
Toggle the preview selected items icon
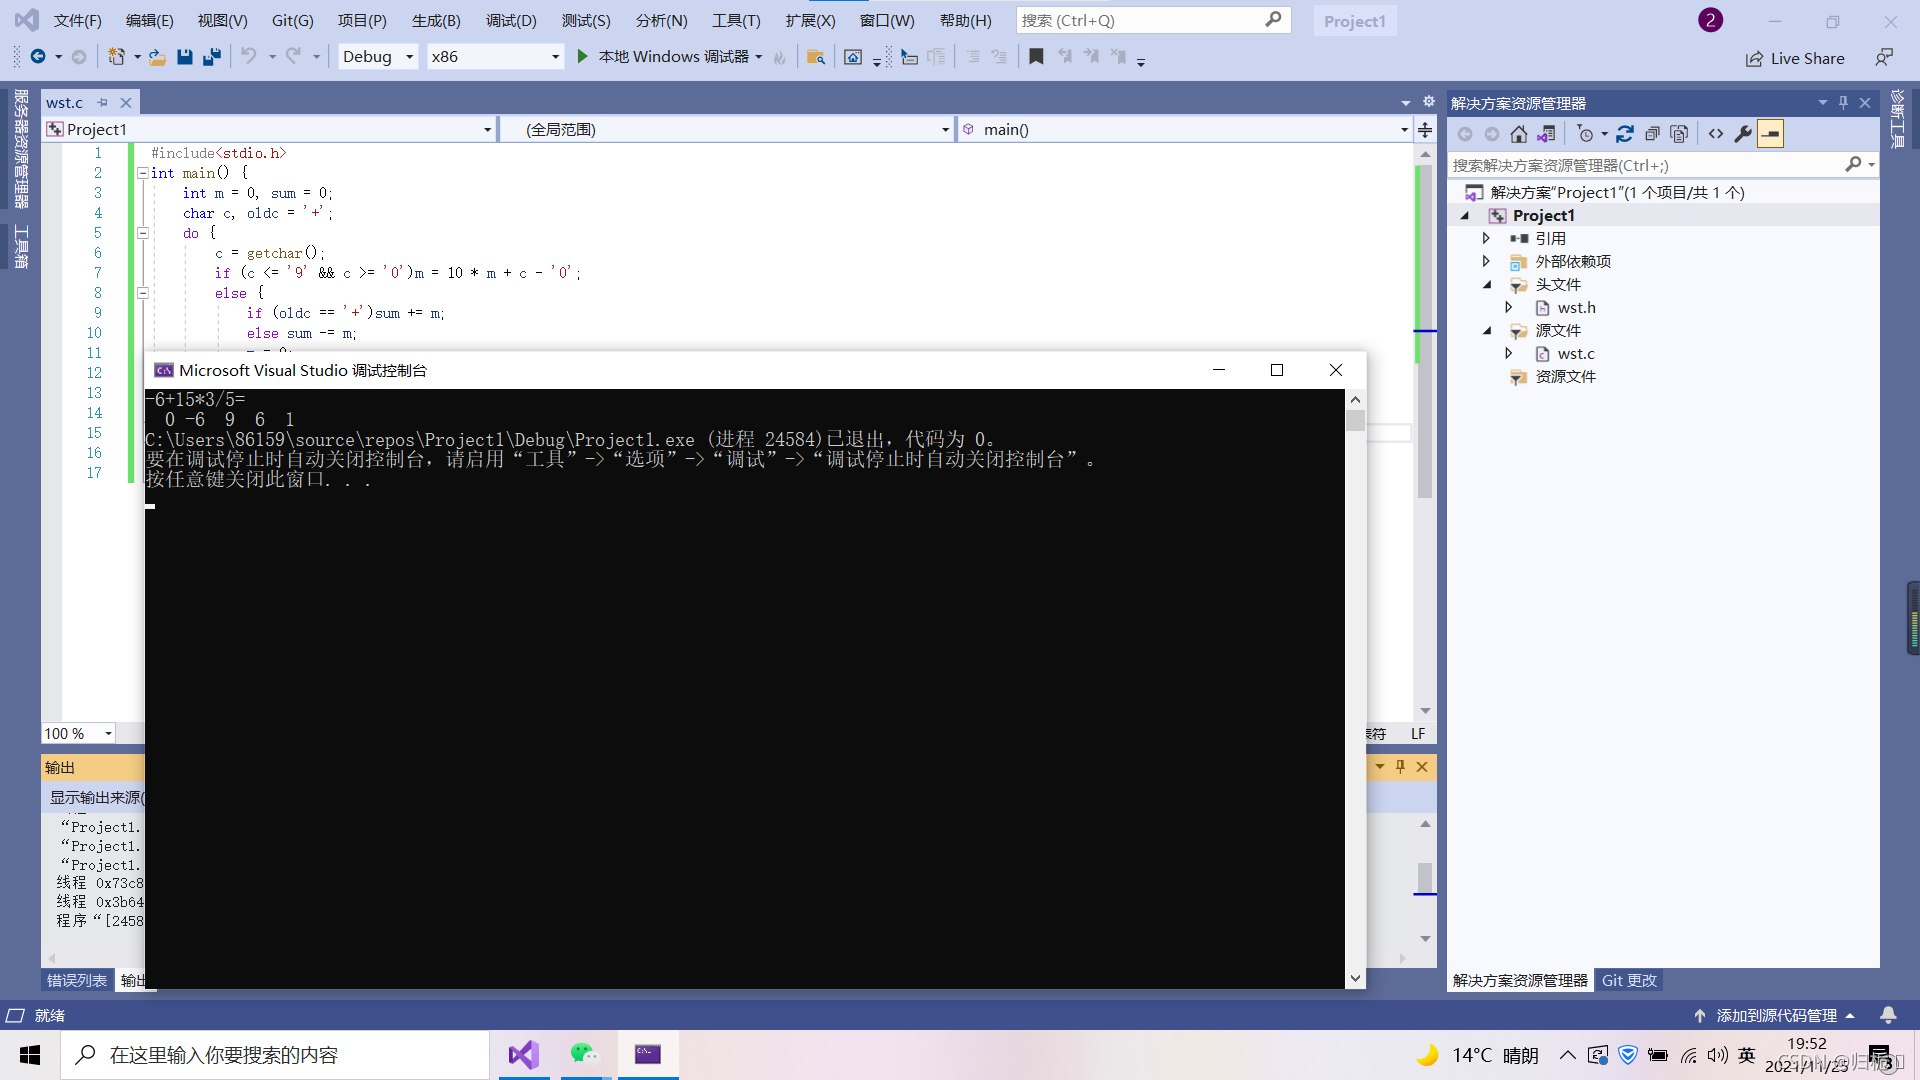pyautogui.click(x=1770, y=134)
